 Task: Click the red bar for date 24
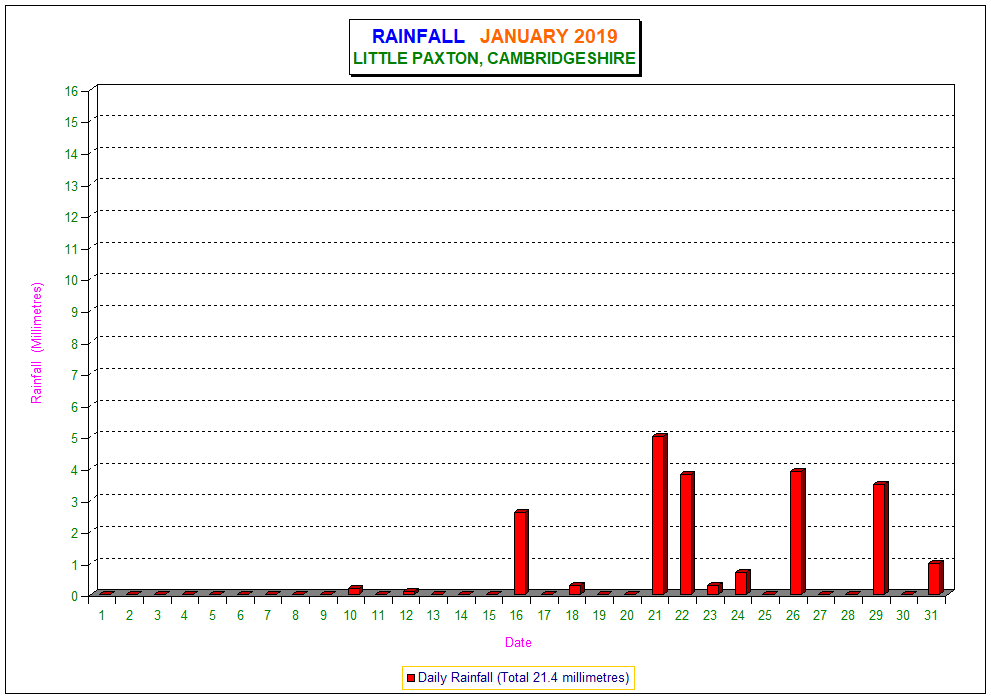click(742, 582)
